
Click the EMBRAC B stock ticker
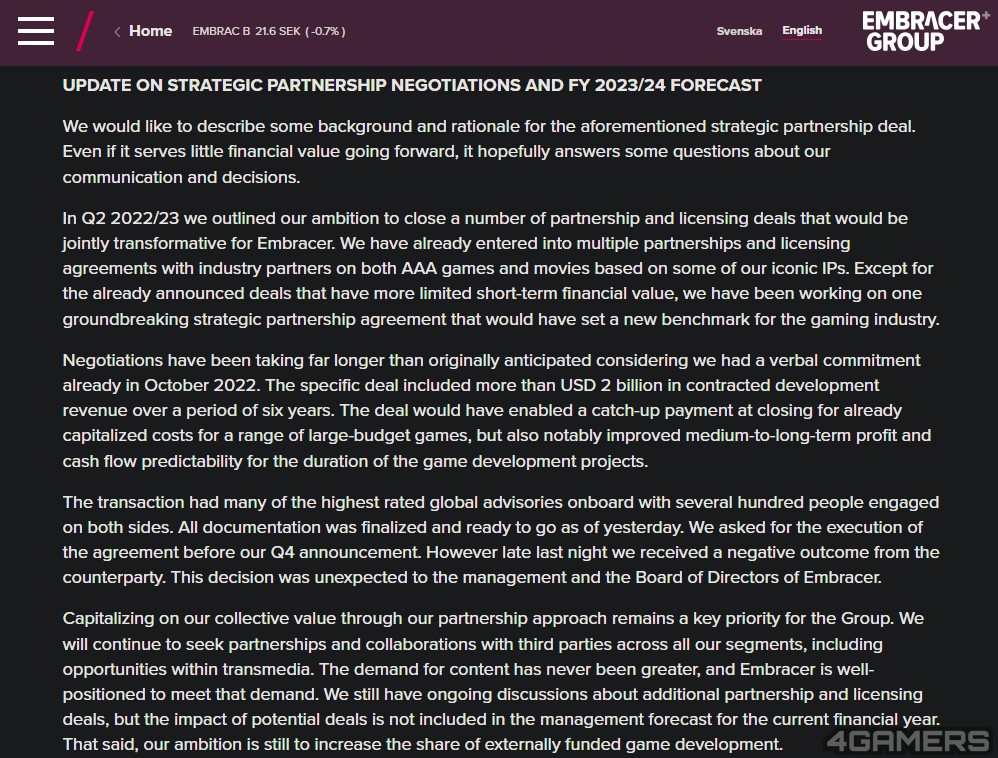point(221,31)
